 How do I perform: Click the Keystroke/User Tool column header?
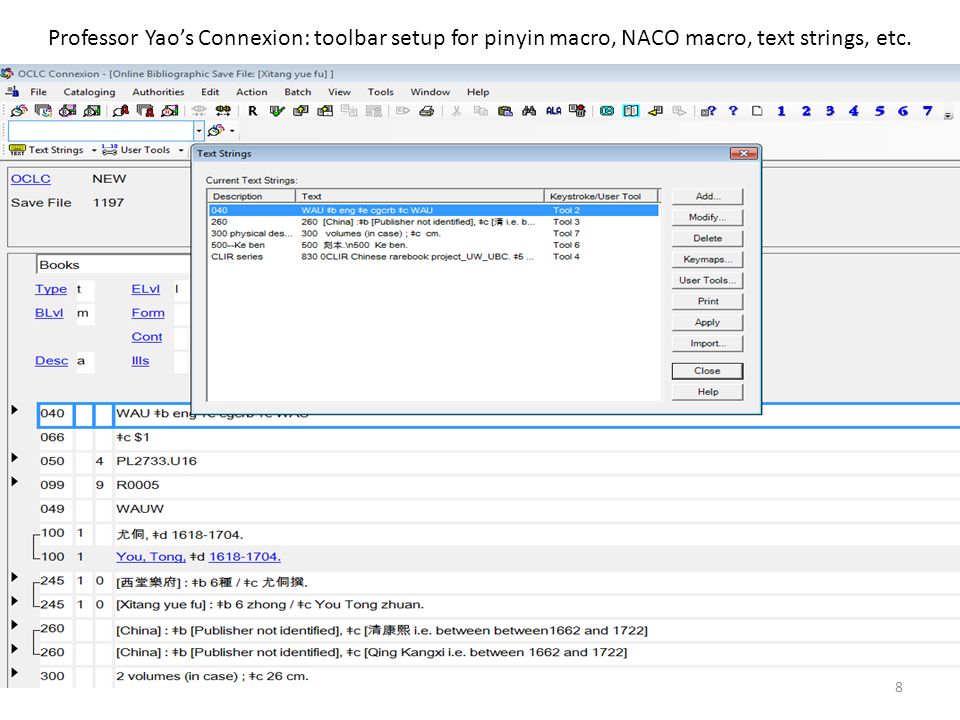point(601,196)
